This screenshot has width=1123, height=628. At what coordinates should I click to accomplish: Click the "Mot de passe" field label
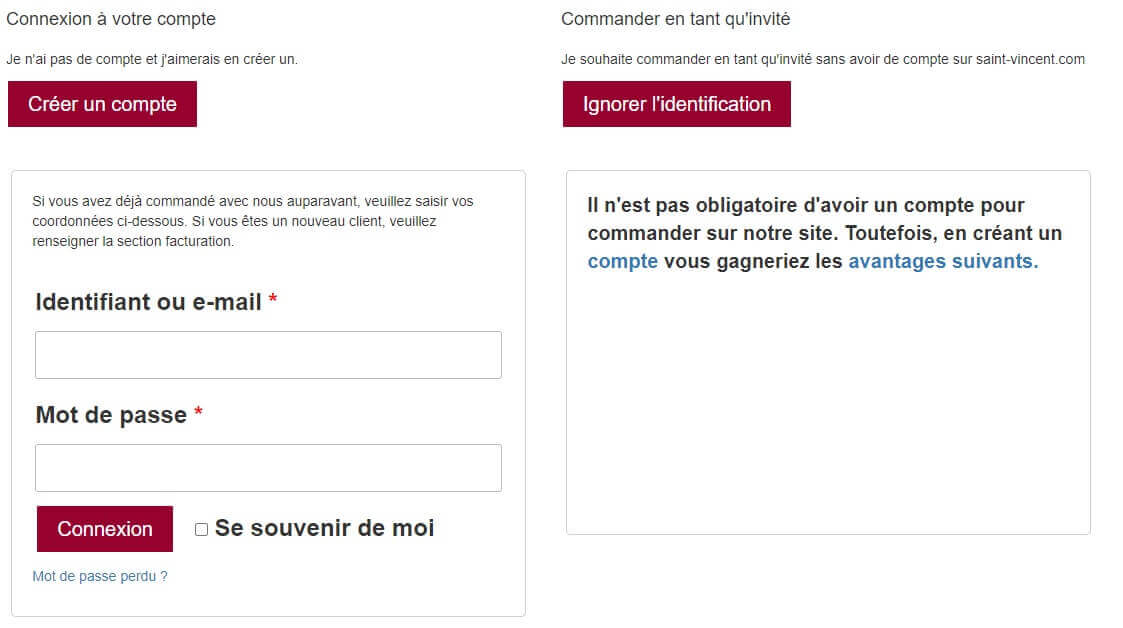point(111,415)
